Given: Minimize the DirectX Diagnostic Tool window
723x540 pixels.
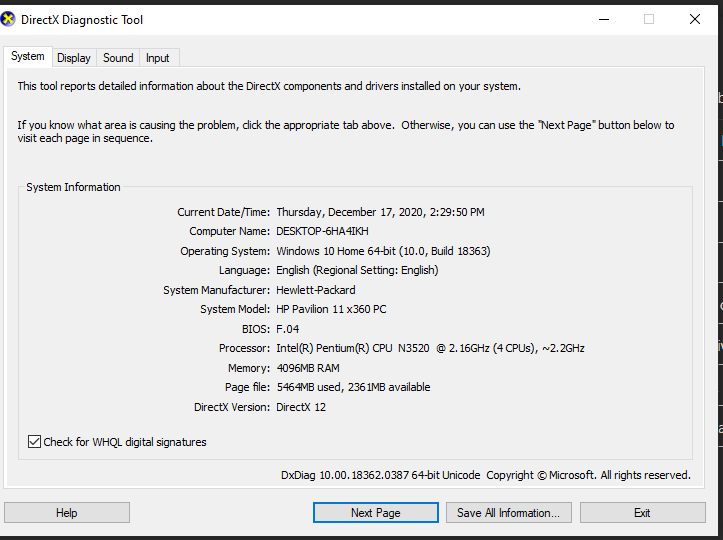Looking at the screenshot, I should coord(603,19).
